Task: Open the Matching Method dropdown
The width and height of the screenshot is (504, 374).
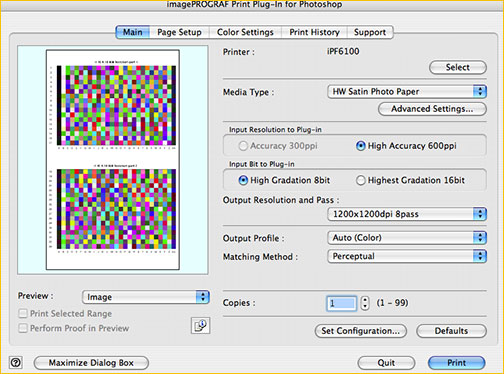Action: click(x=407, y=256)
